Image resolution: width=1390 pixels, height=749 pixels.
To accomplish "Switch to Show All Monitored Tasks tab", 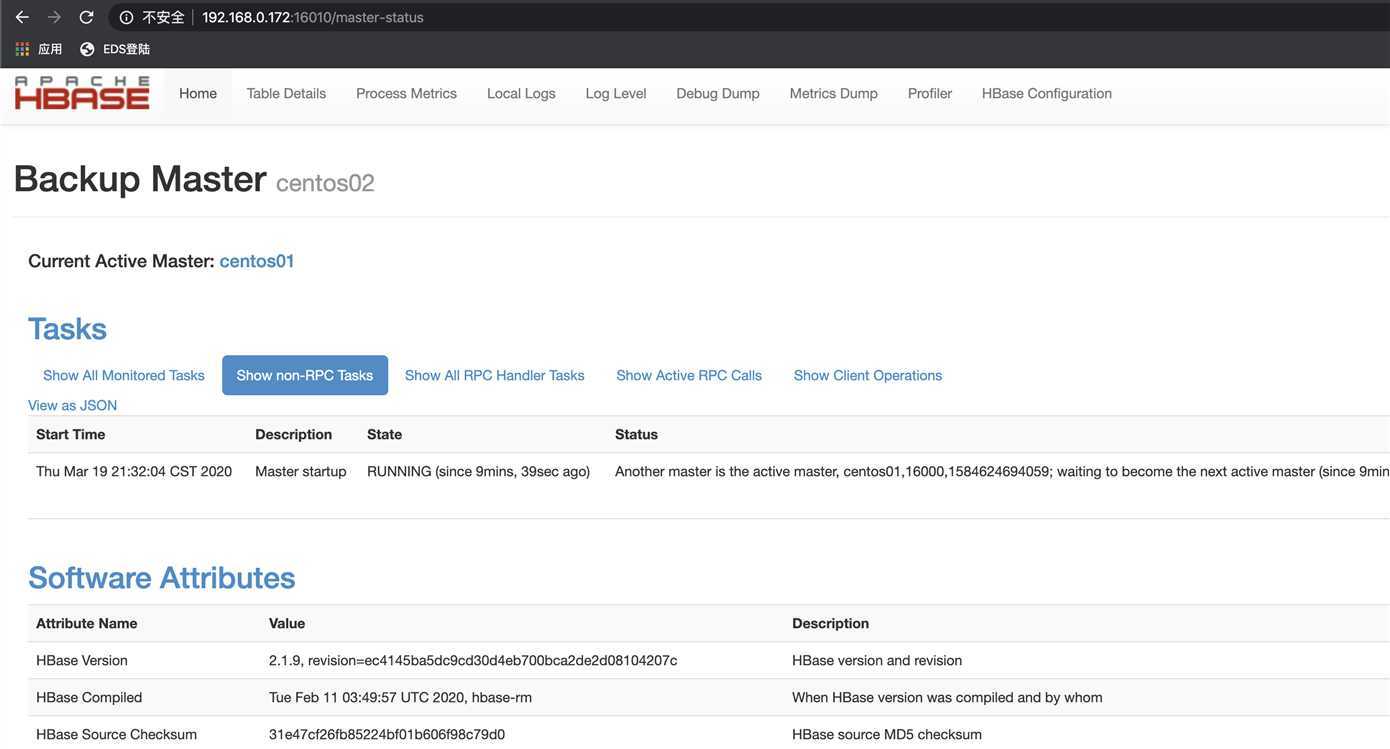I will [x=124, y=375].
